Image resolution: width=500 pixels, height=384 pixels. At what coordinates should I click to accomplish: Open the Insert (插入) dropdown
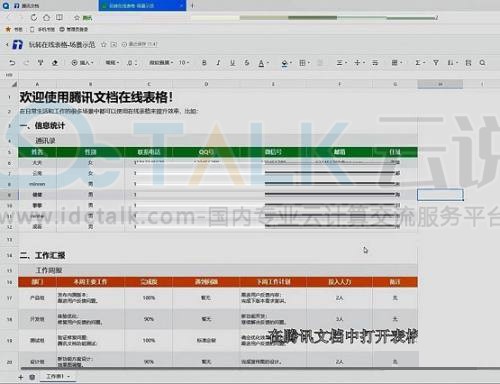click(83, 63)
